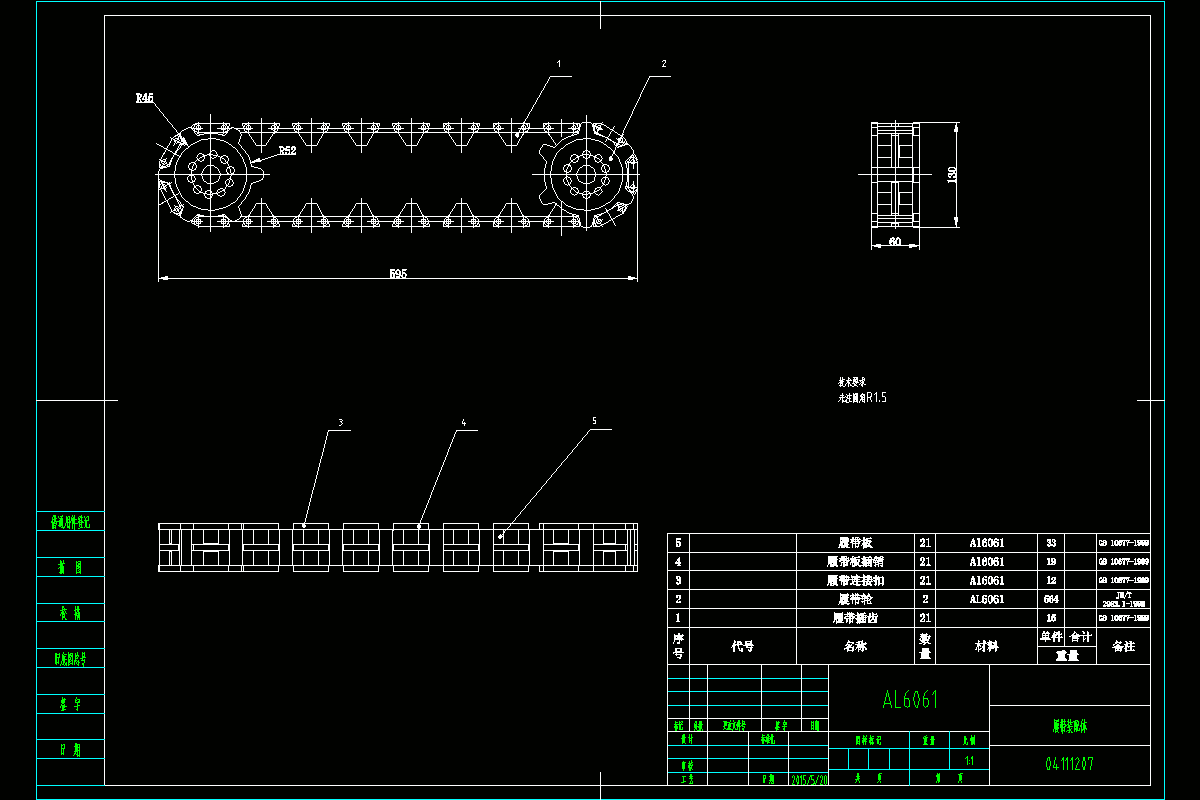Select part name 履带轮 in parts list
The width and height of the screenshot is (1200, 800).
click(x=855, y=599)
